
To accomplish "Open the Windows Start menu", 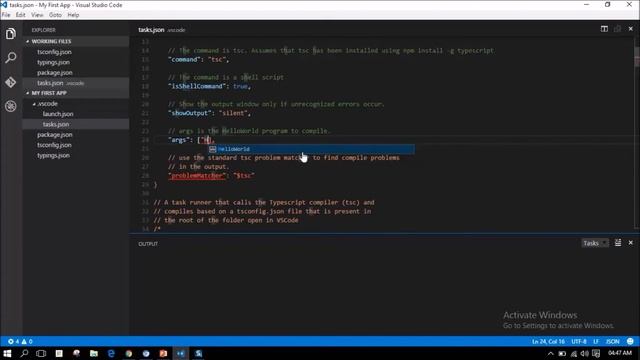I will [x=7, y=353].
